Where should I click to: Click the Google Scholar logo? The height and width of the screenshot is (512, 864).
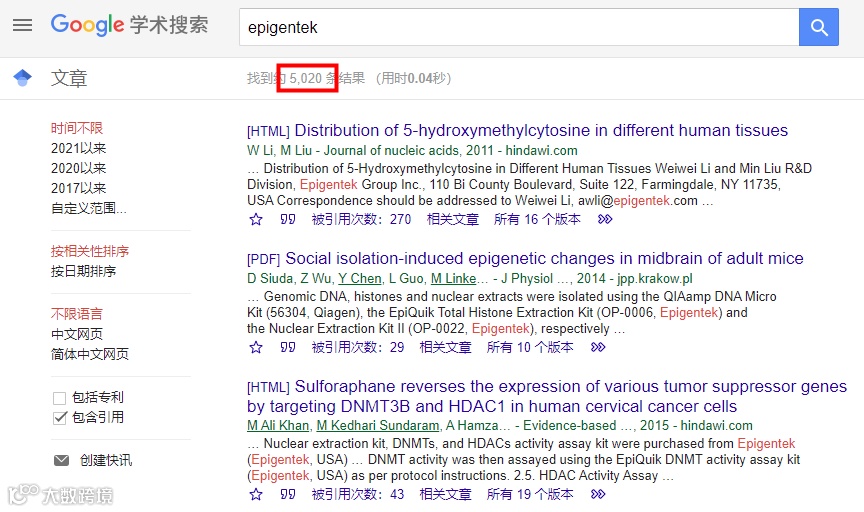129,25
